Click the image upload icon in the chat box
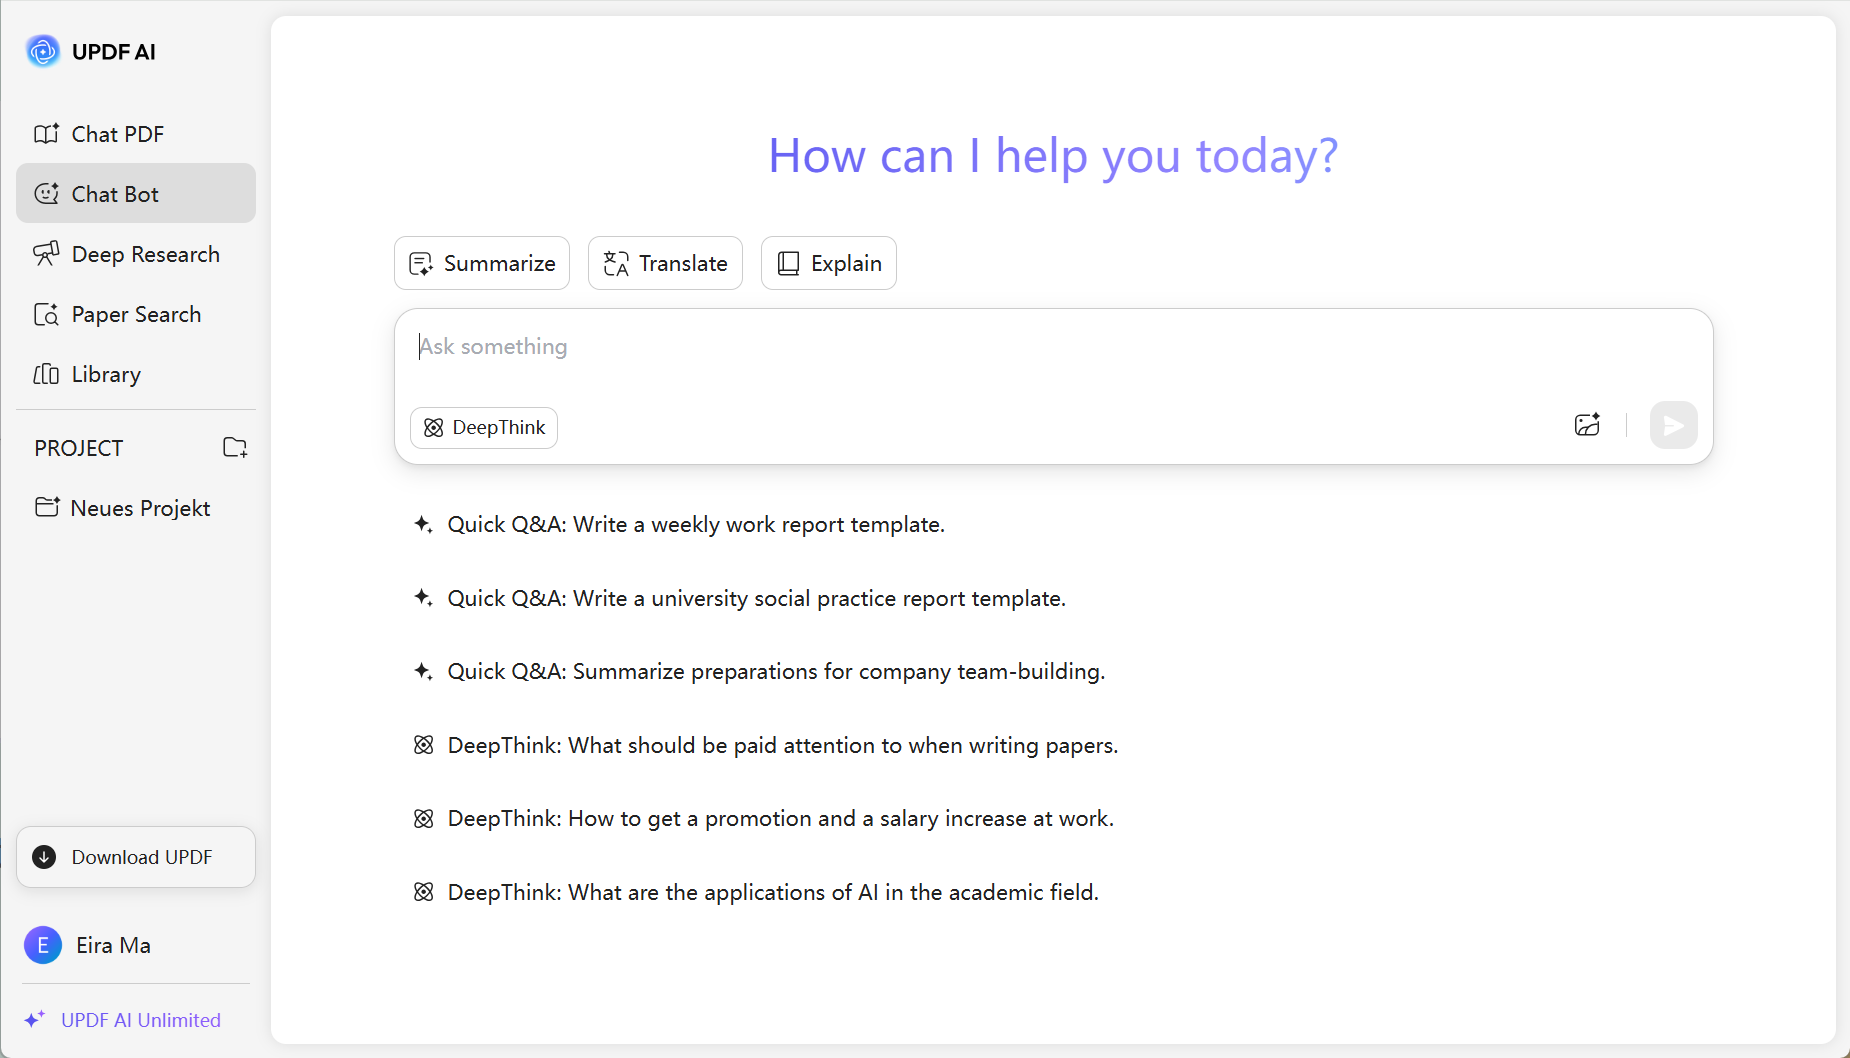1850x1058 pixels. 1587,425
